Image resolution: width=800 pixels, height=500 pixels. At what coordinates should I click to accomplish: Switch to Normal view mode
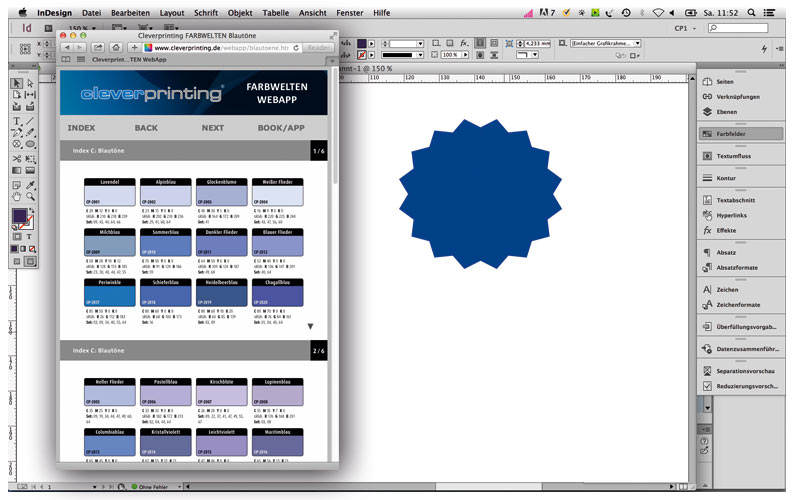pyautogui.click(x=17, y=261)
